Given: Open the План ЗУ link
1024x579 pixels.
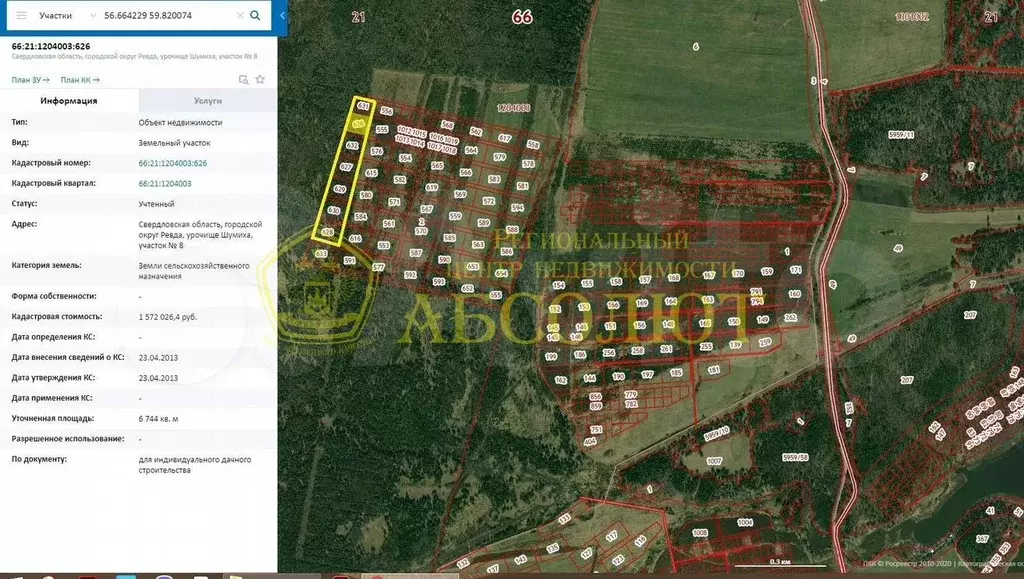Looking at the screenshot, I should pos(30,80).
